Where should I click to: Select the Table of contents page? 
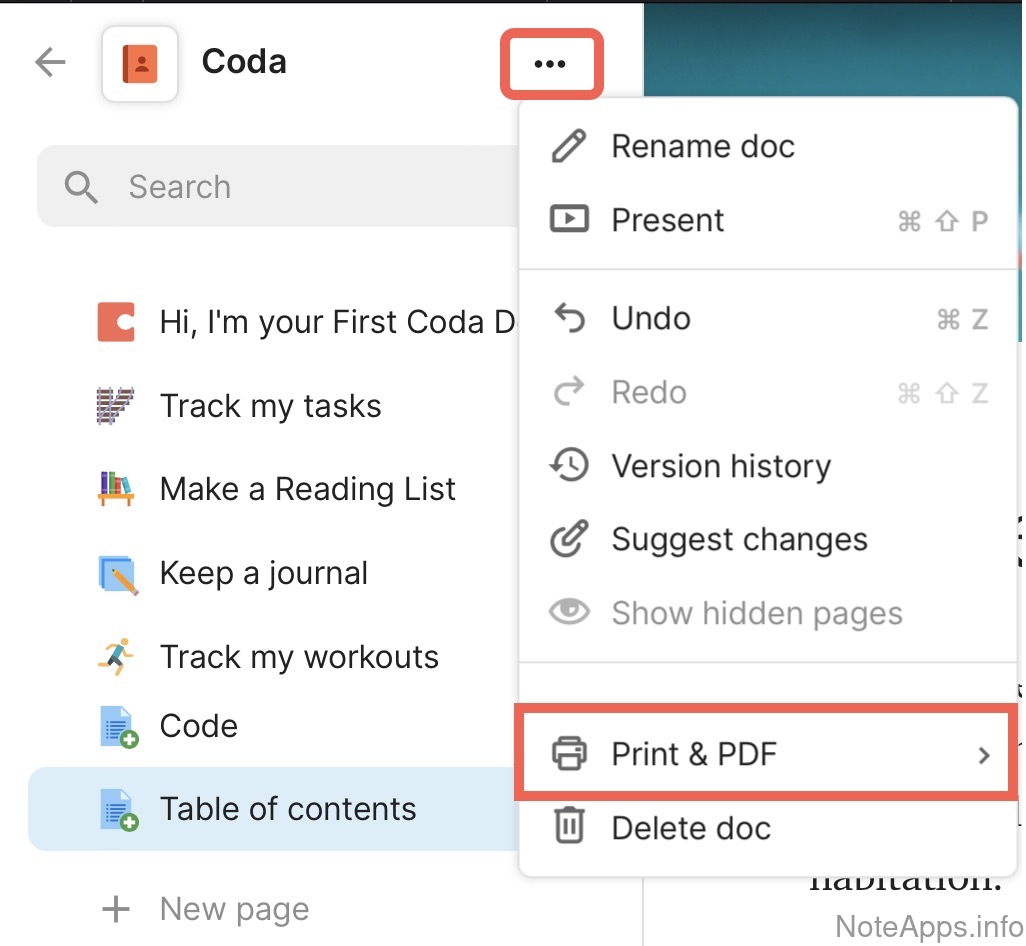pyautogui.click(x=287, y=809)
